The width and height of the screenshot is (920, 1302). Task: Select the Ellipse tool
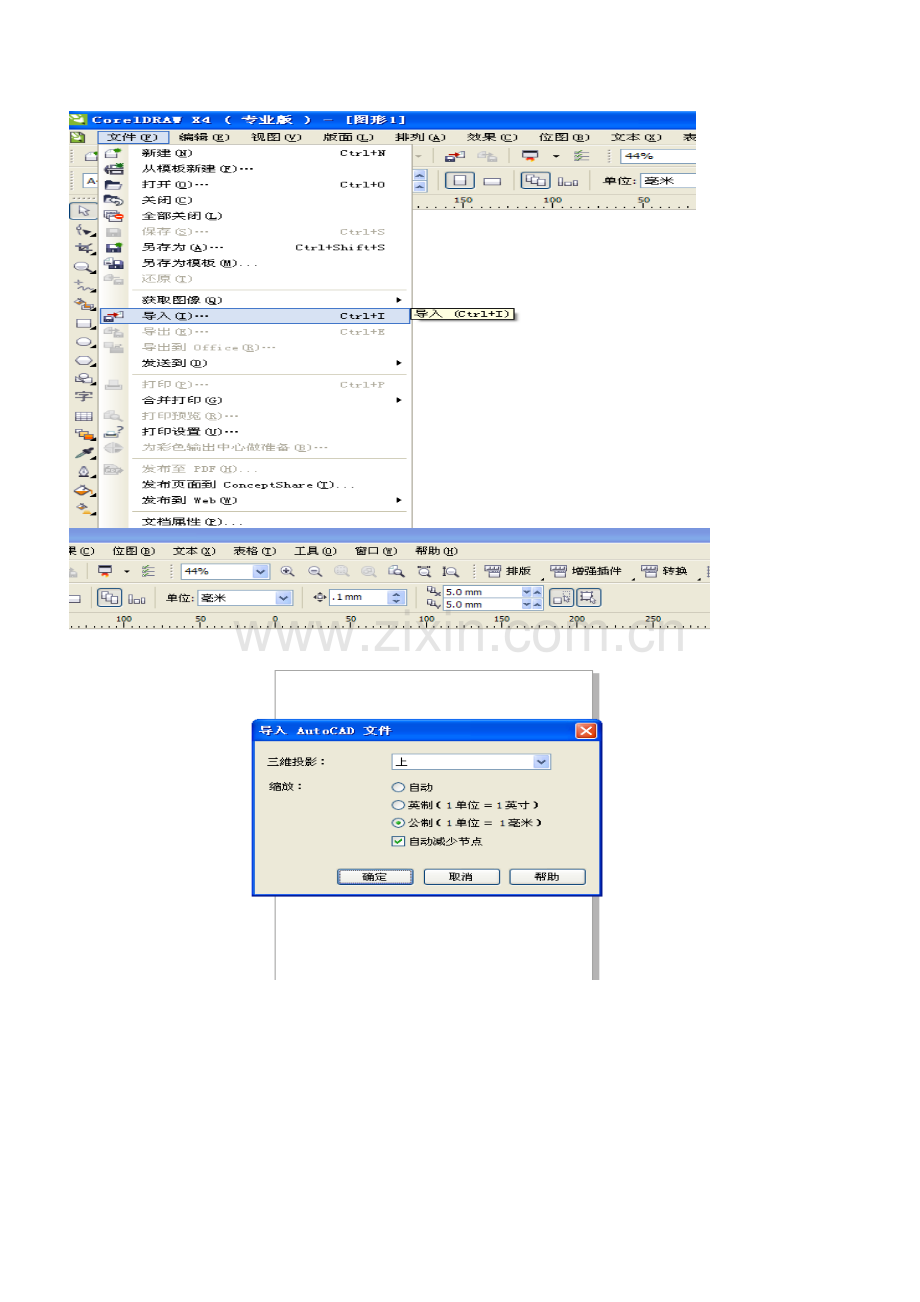coord(85,342)
